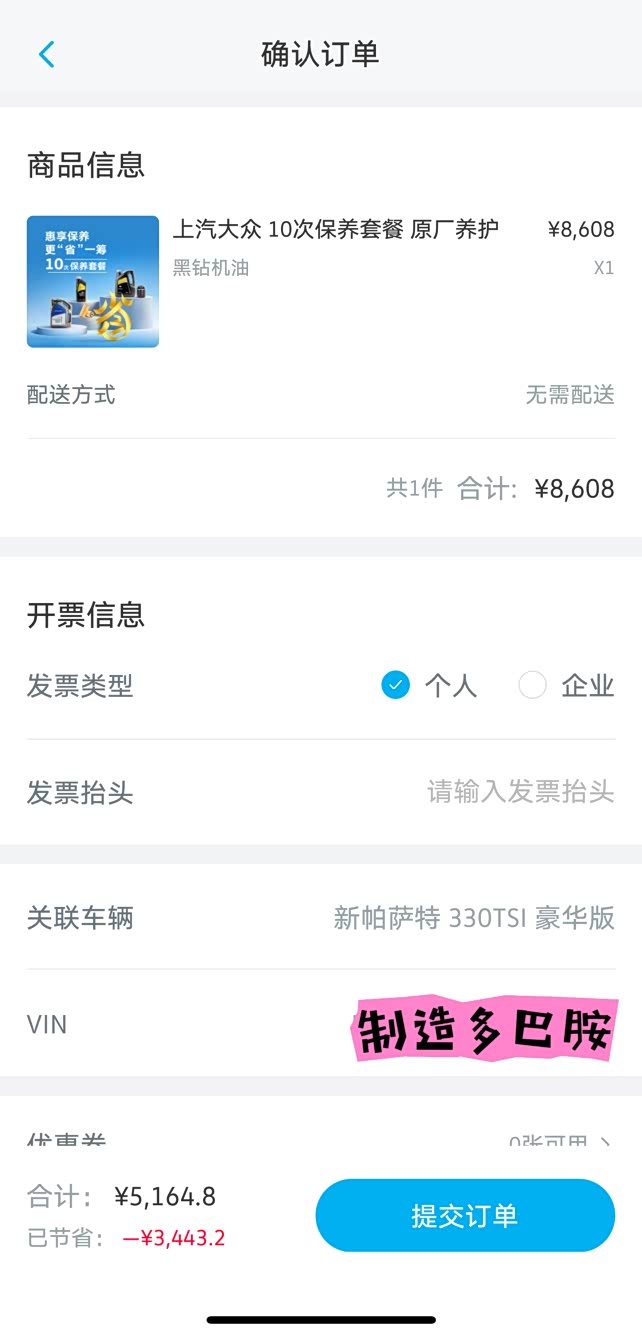Open the maintenance package product thumbnail
The image size is (642, 1336).
pyautogui.click(x=93, y=282)
